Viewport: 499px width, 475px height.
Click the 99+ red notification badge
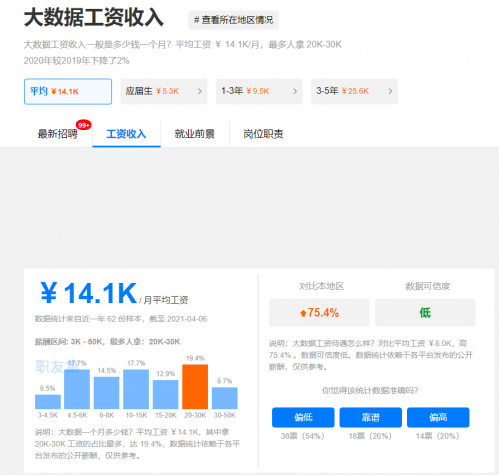click(x=83, y=125)
